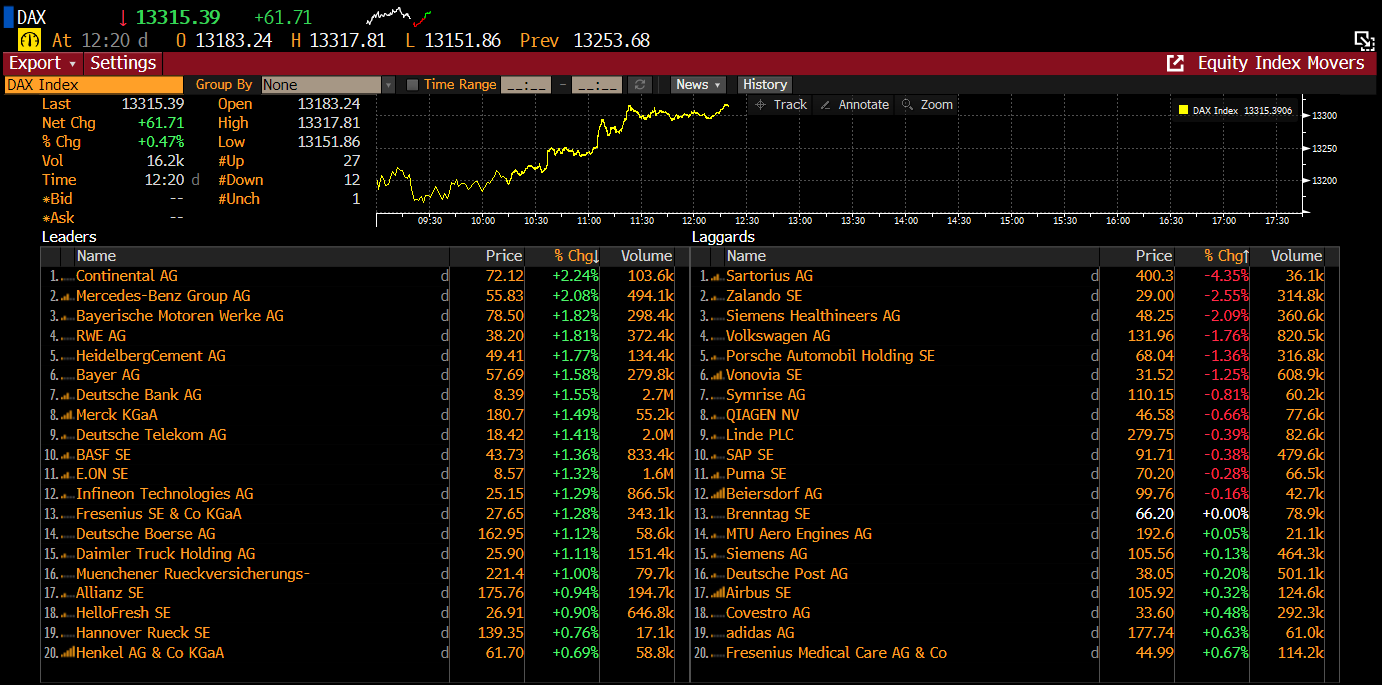Enable the Time Range checkbox

(x=412, y=85)
